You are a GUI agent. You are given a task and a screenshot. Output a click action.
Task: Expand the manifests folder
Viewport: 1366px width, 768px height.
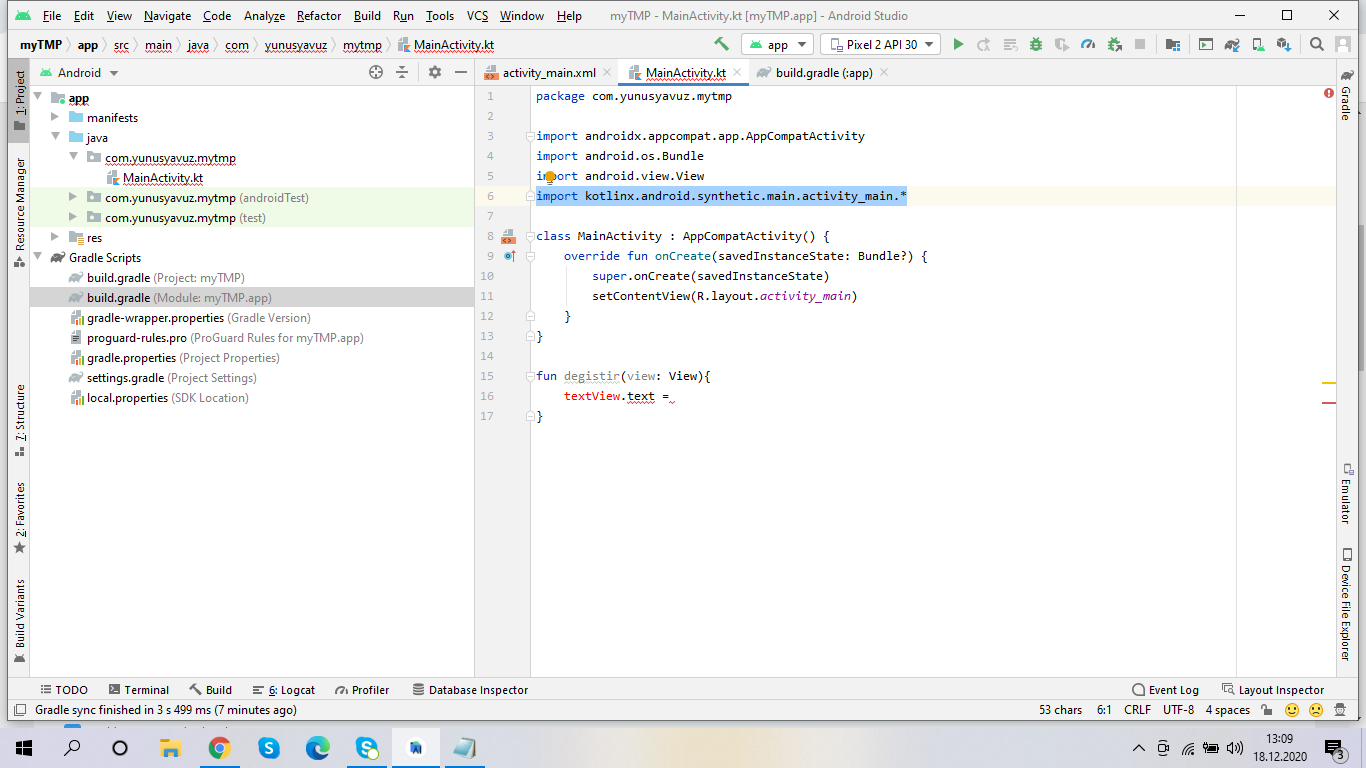56,117
